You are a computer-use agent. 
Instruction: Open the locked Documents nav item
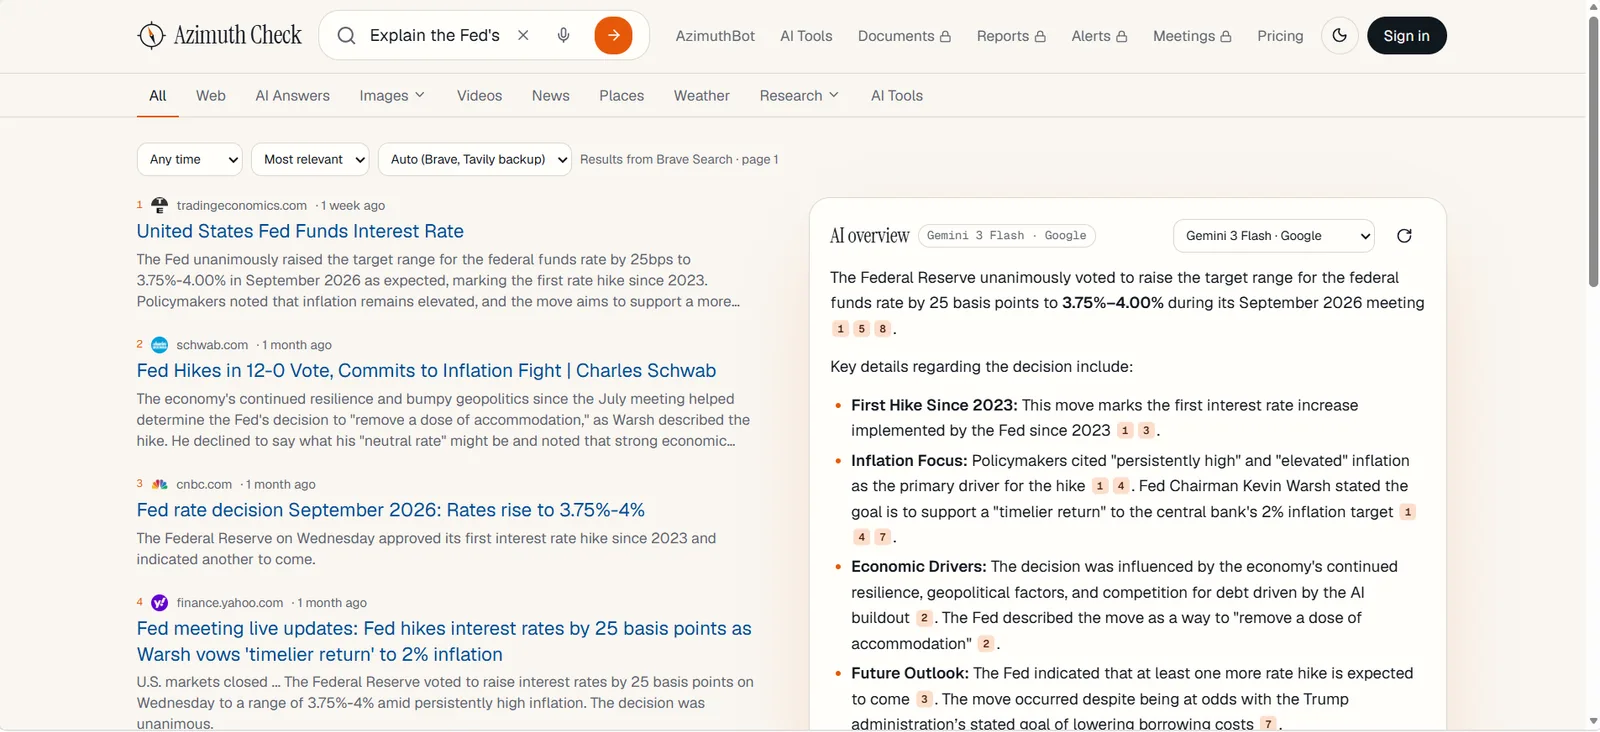(904, 36)
